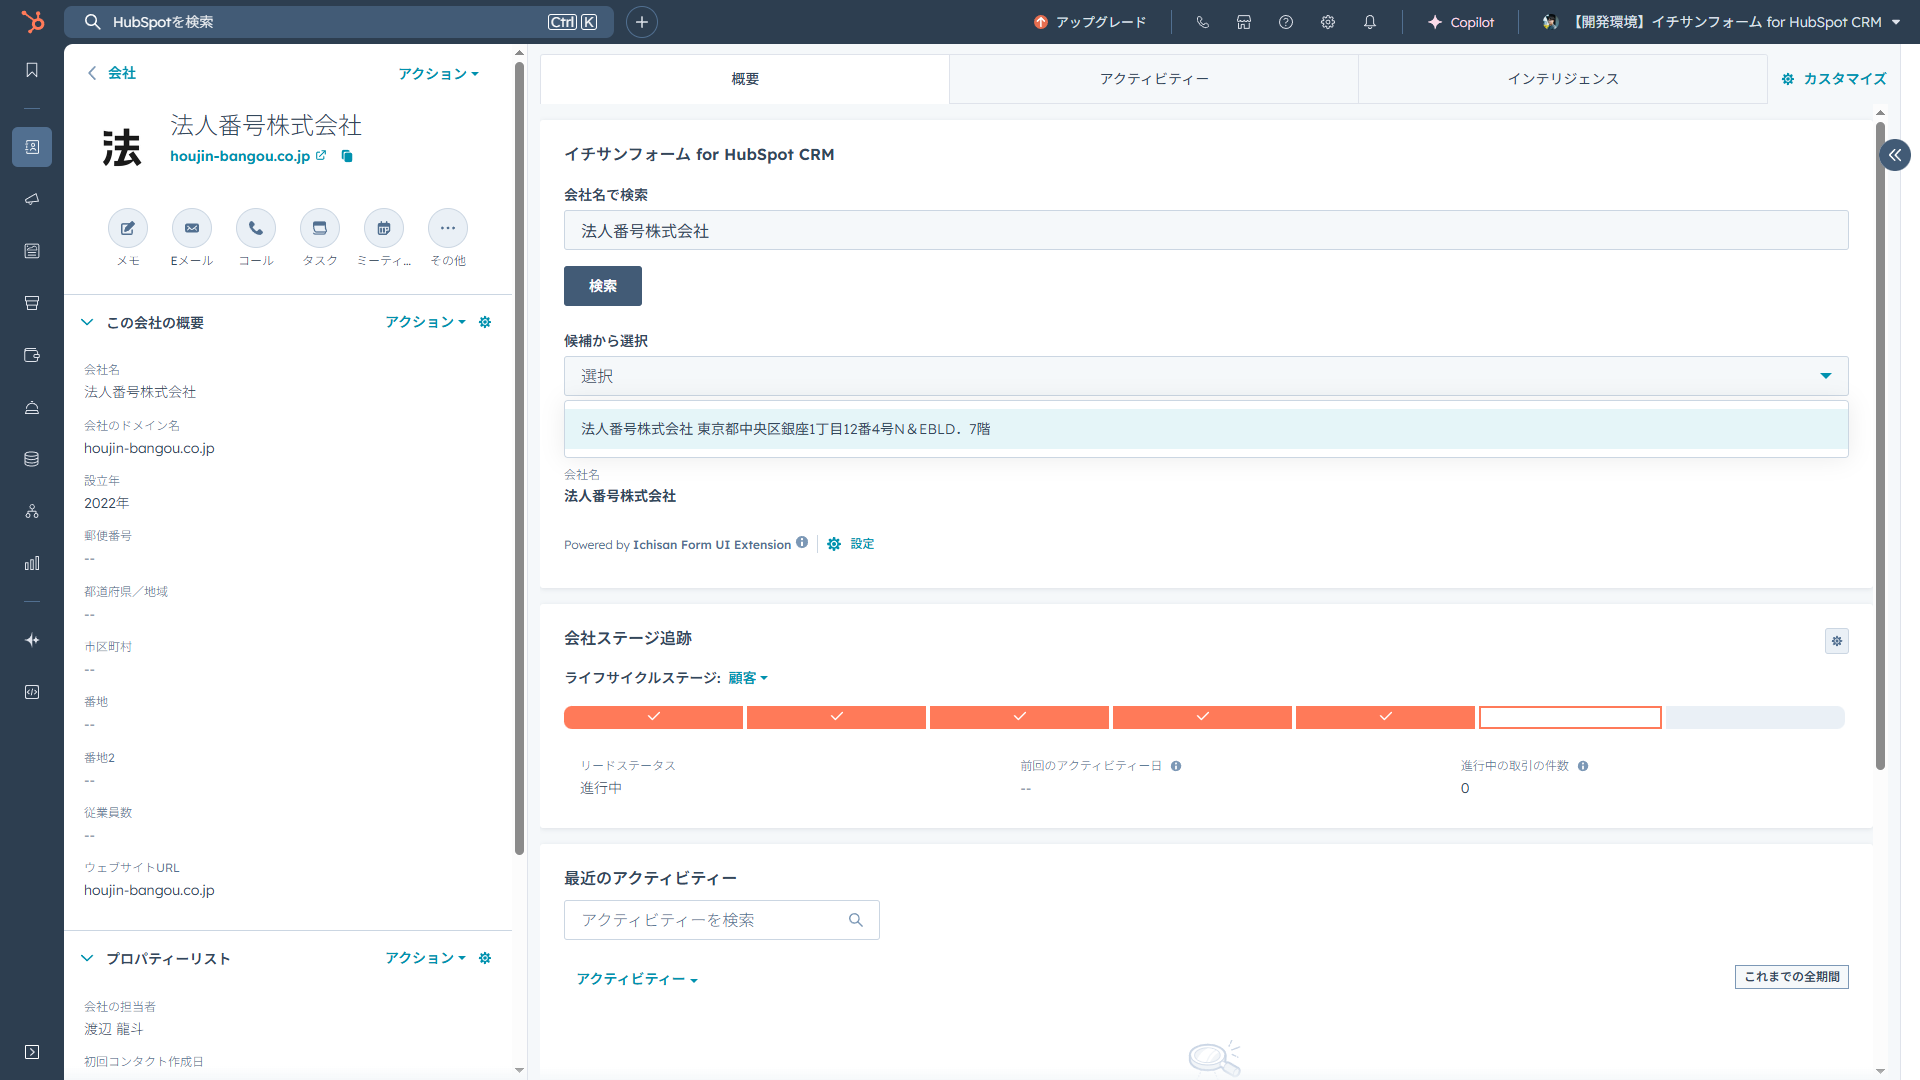Expand the account menu for 【開発環境】イチサンフォーム
The width and height of the screenshot is (1920, 1080).
click(1894, 21)
